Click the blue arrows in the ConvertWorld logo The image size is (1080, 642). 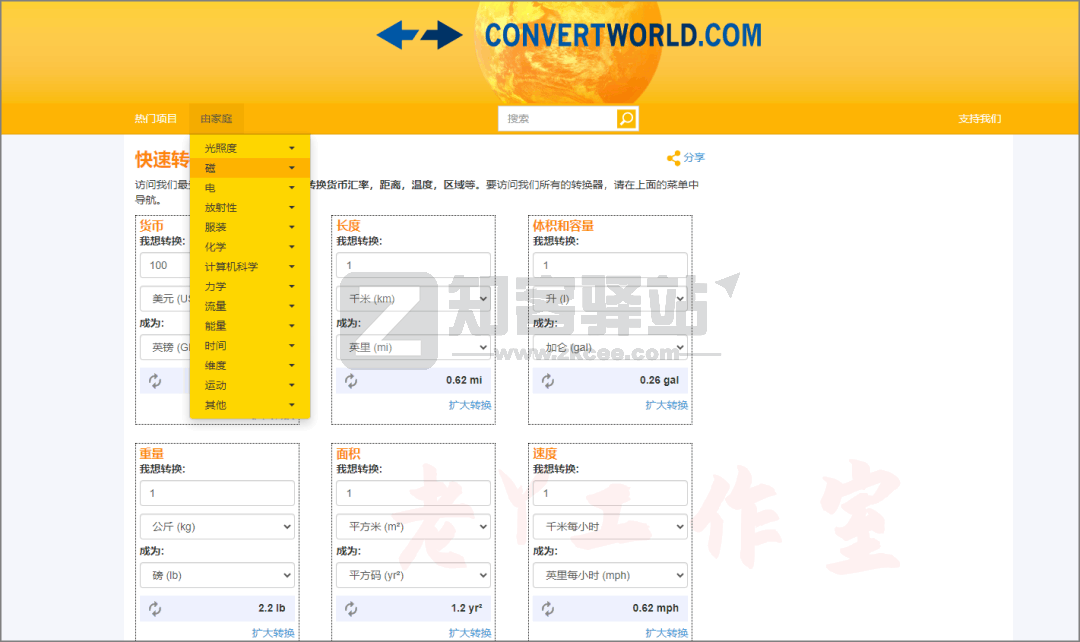point(418,34)
